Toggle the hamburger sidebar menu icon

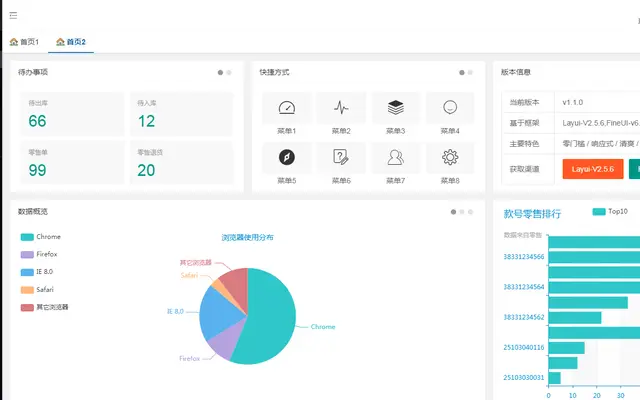tap(13, 16)
